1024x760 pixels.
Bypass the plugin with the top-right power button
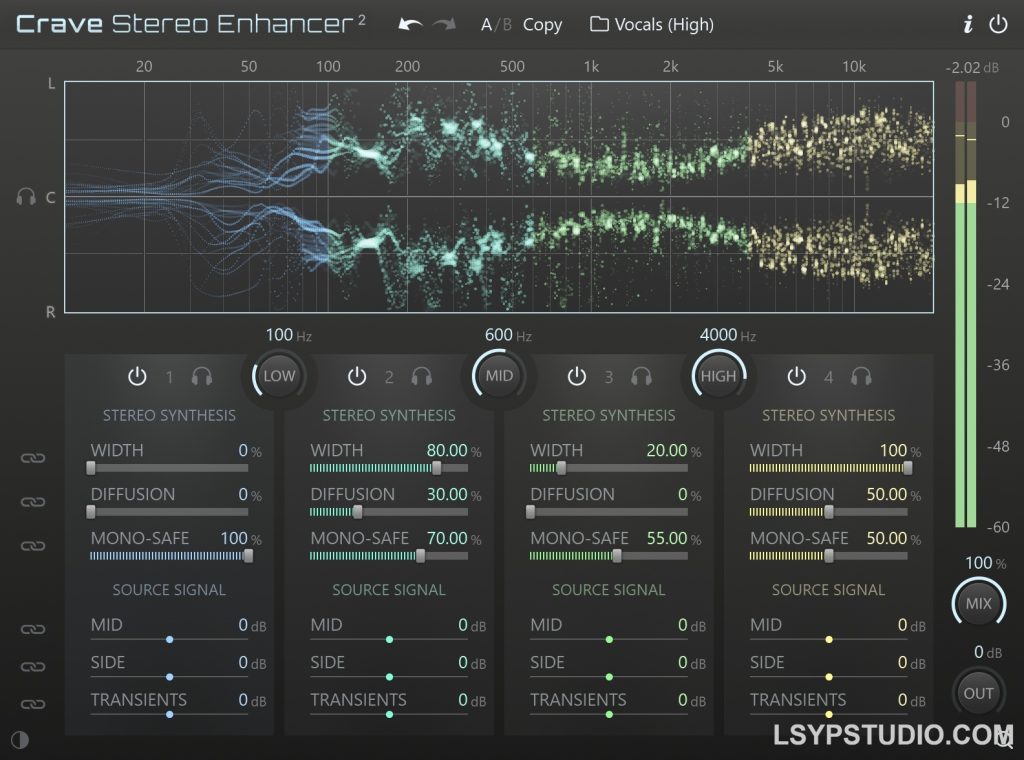click(x=999, y=24)
